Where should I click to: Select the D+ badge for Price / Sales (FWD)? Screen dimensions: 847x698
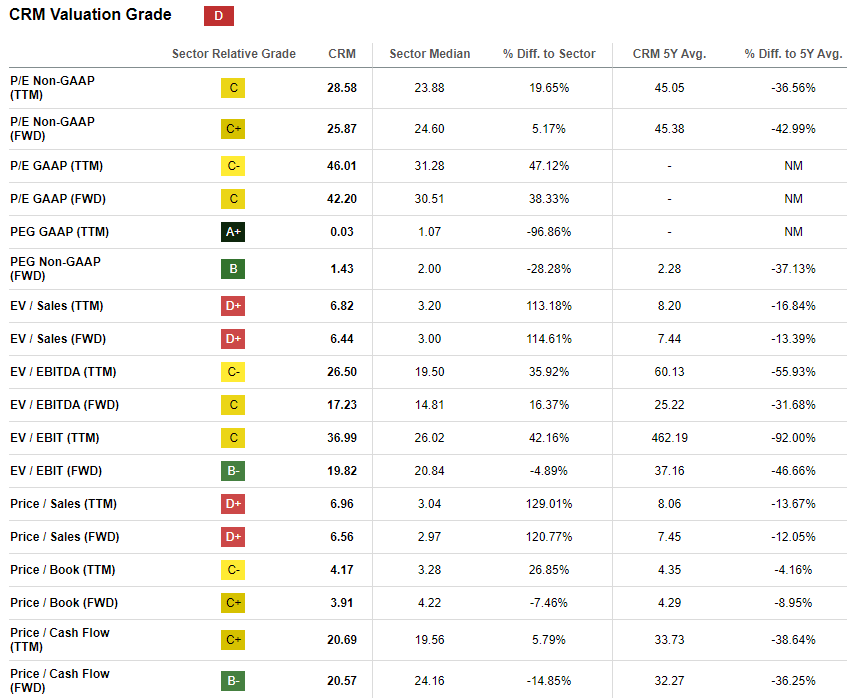pyautogui.click(x=233, y=536)
